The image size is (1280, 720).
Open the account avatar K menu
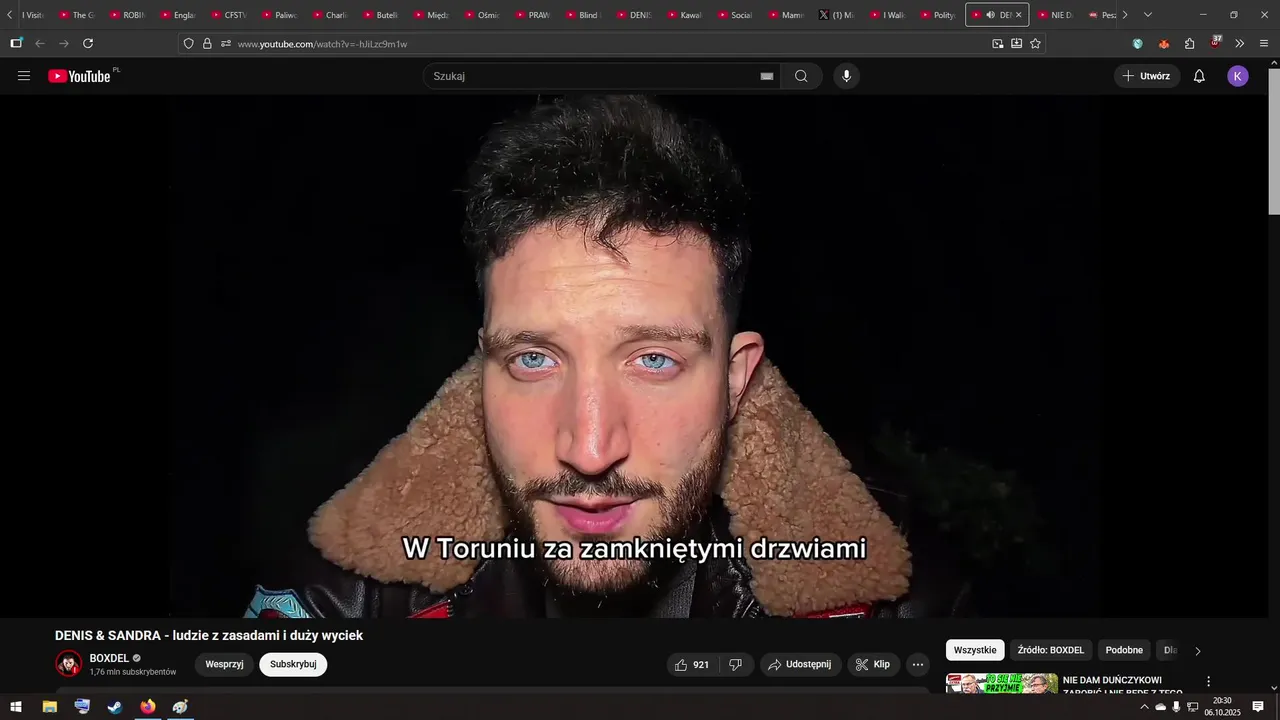tap(1238, 76)
